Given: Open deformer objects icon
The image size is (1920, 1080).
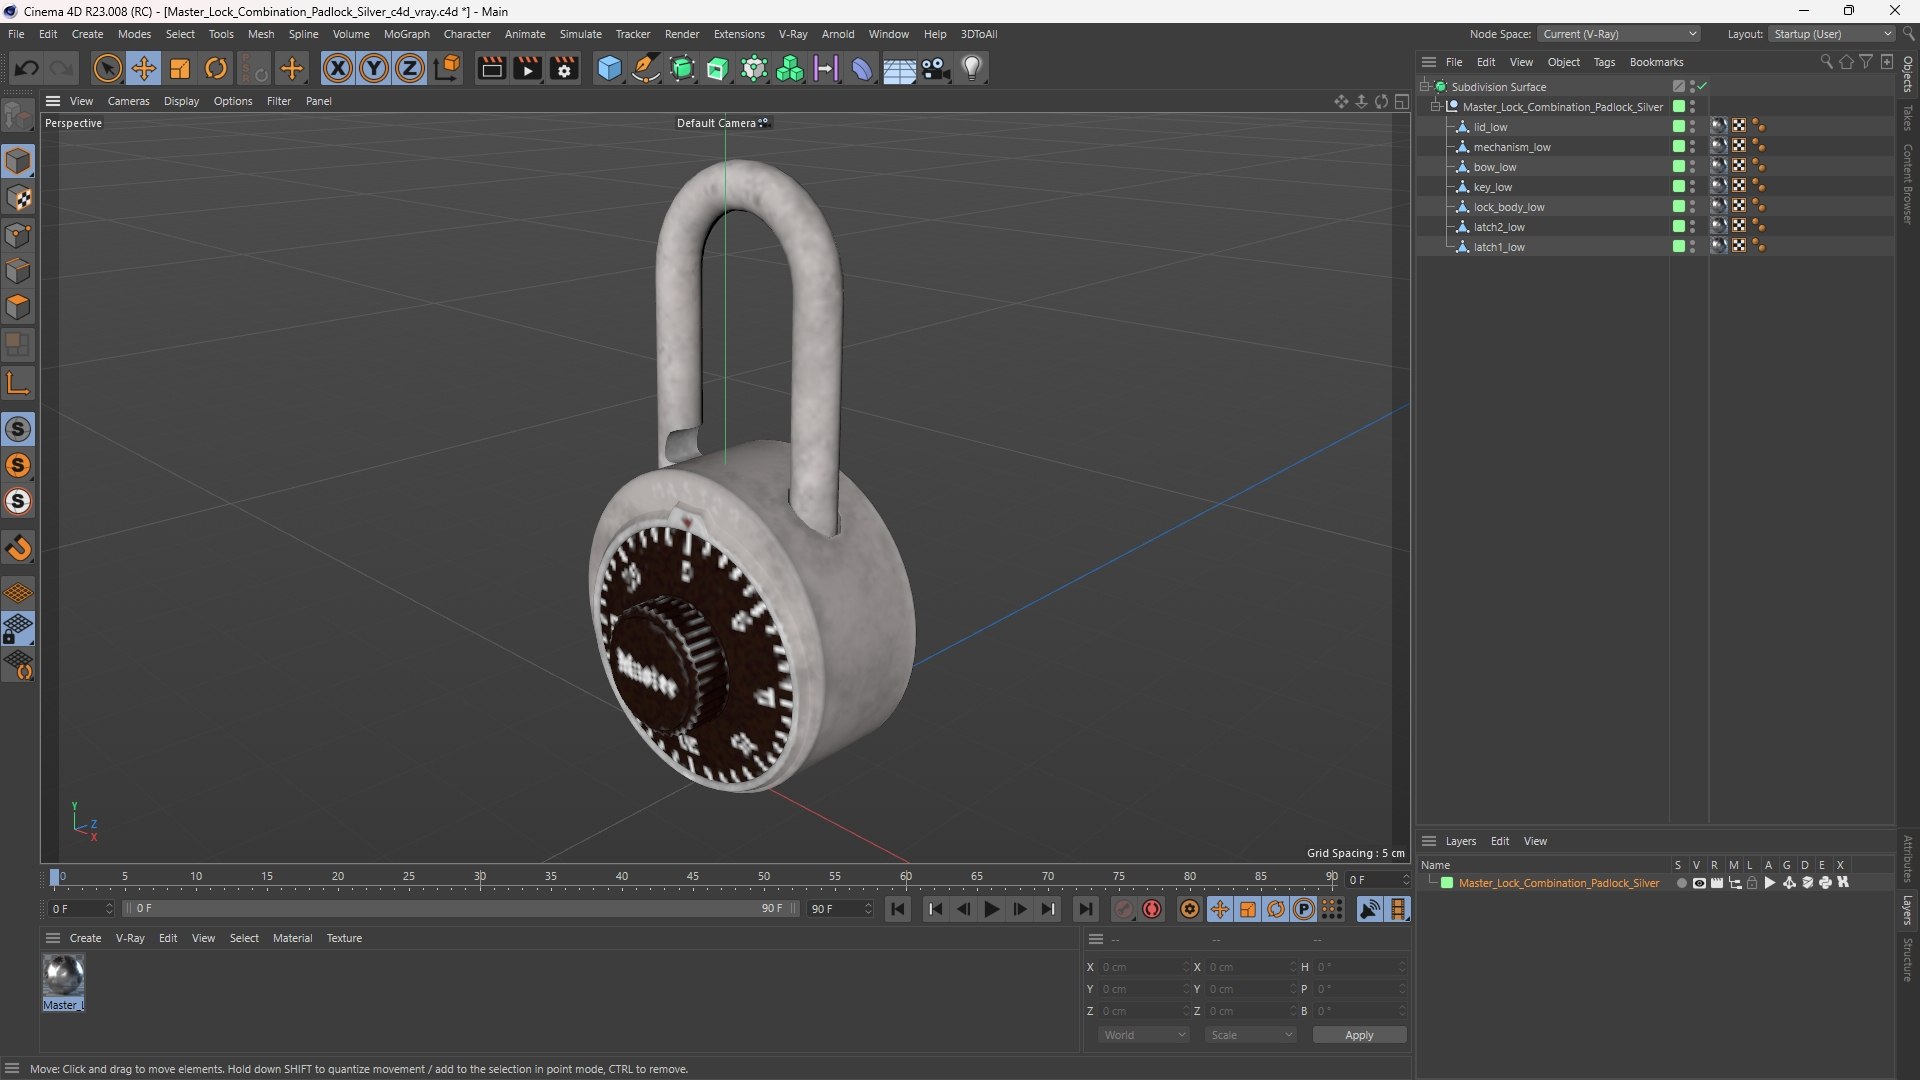Looking at the screenshot, I should pyautogui.click(x=862, y=68).
